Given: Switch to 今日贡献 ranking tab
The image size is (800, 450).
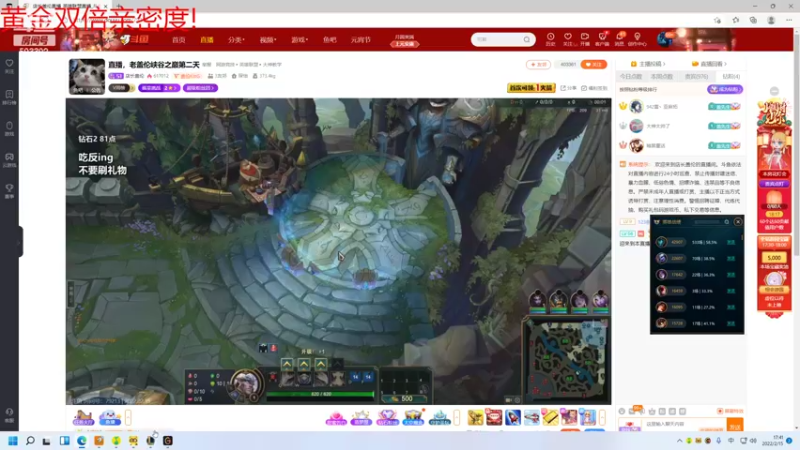Looking at the screenshot, I should point(631,77).
